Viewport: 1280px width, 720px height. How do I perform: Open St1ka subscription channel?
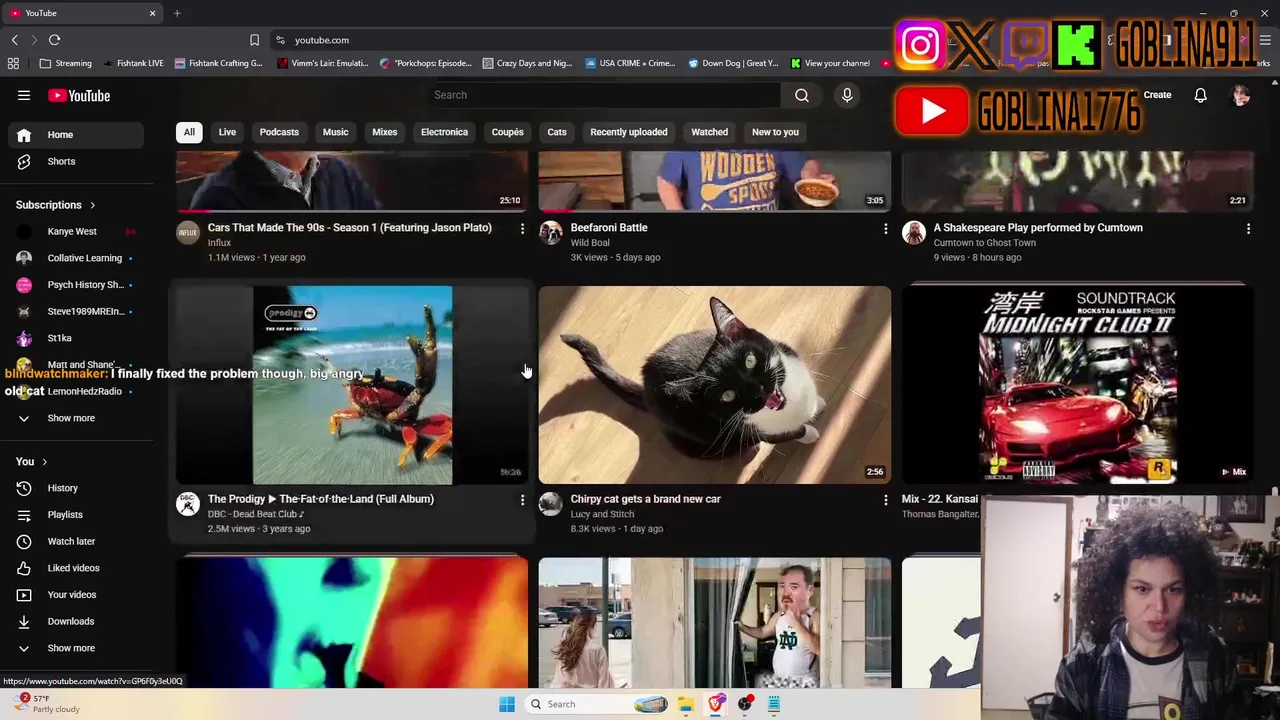click(x=77, y=338)
